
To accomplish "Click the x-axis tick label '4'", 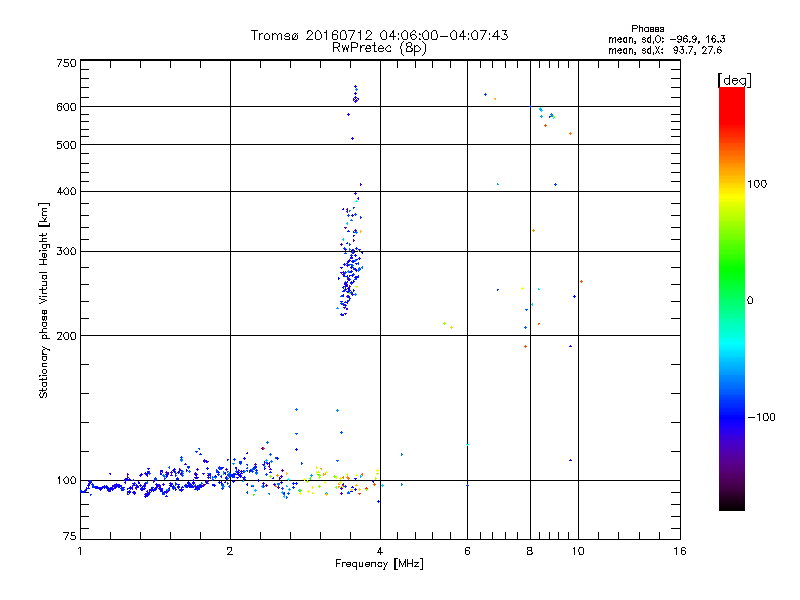I will tap(380, 551).
